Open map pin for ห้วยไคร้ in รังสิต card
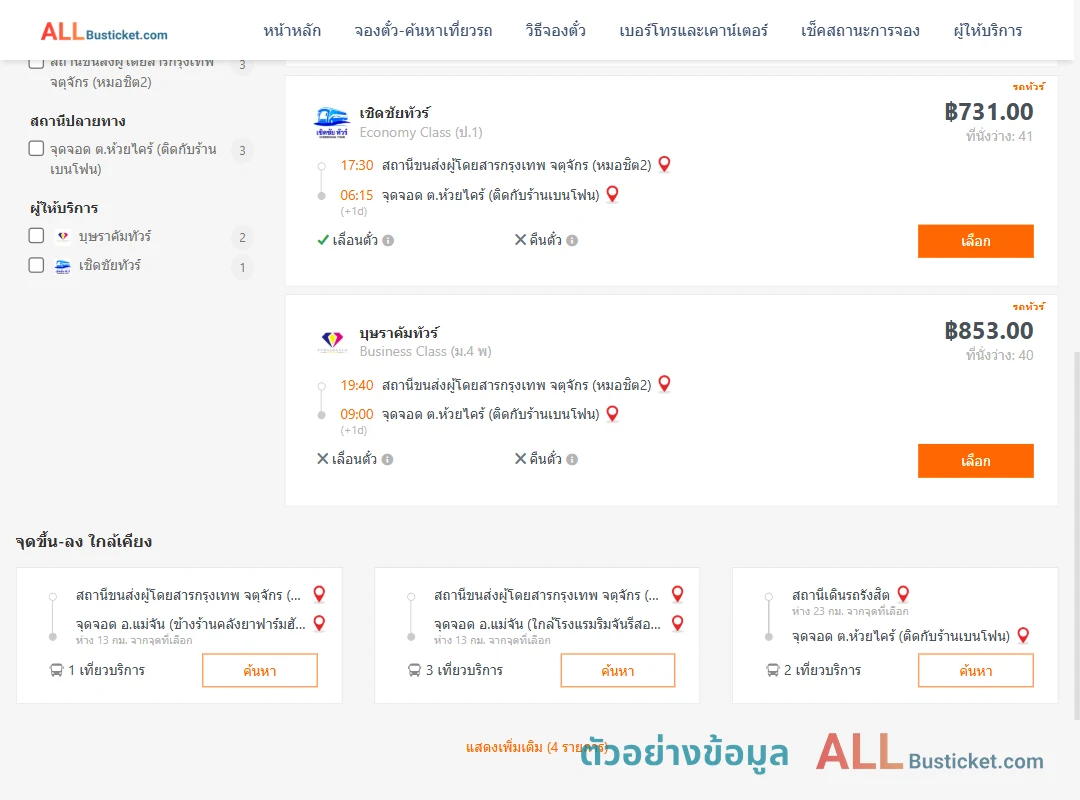 click(1023, 635)
